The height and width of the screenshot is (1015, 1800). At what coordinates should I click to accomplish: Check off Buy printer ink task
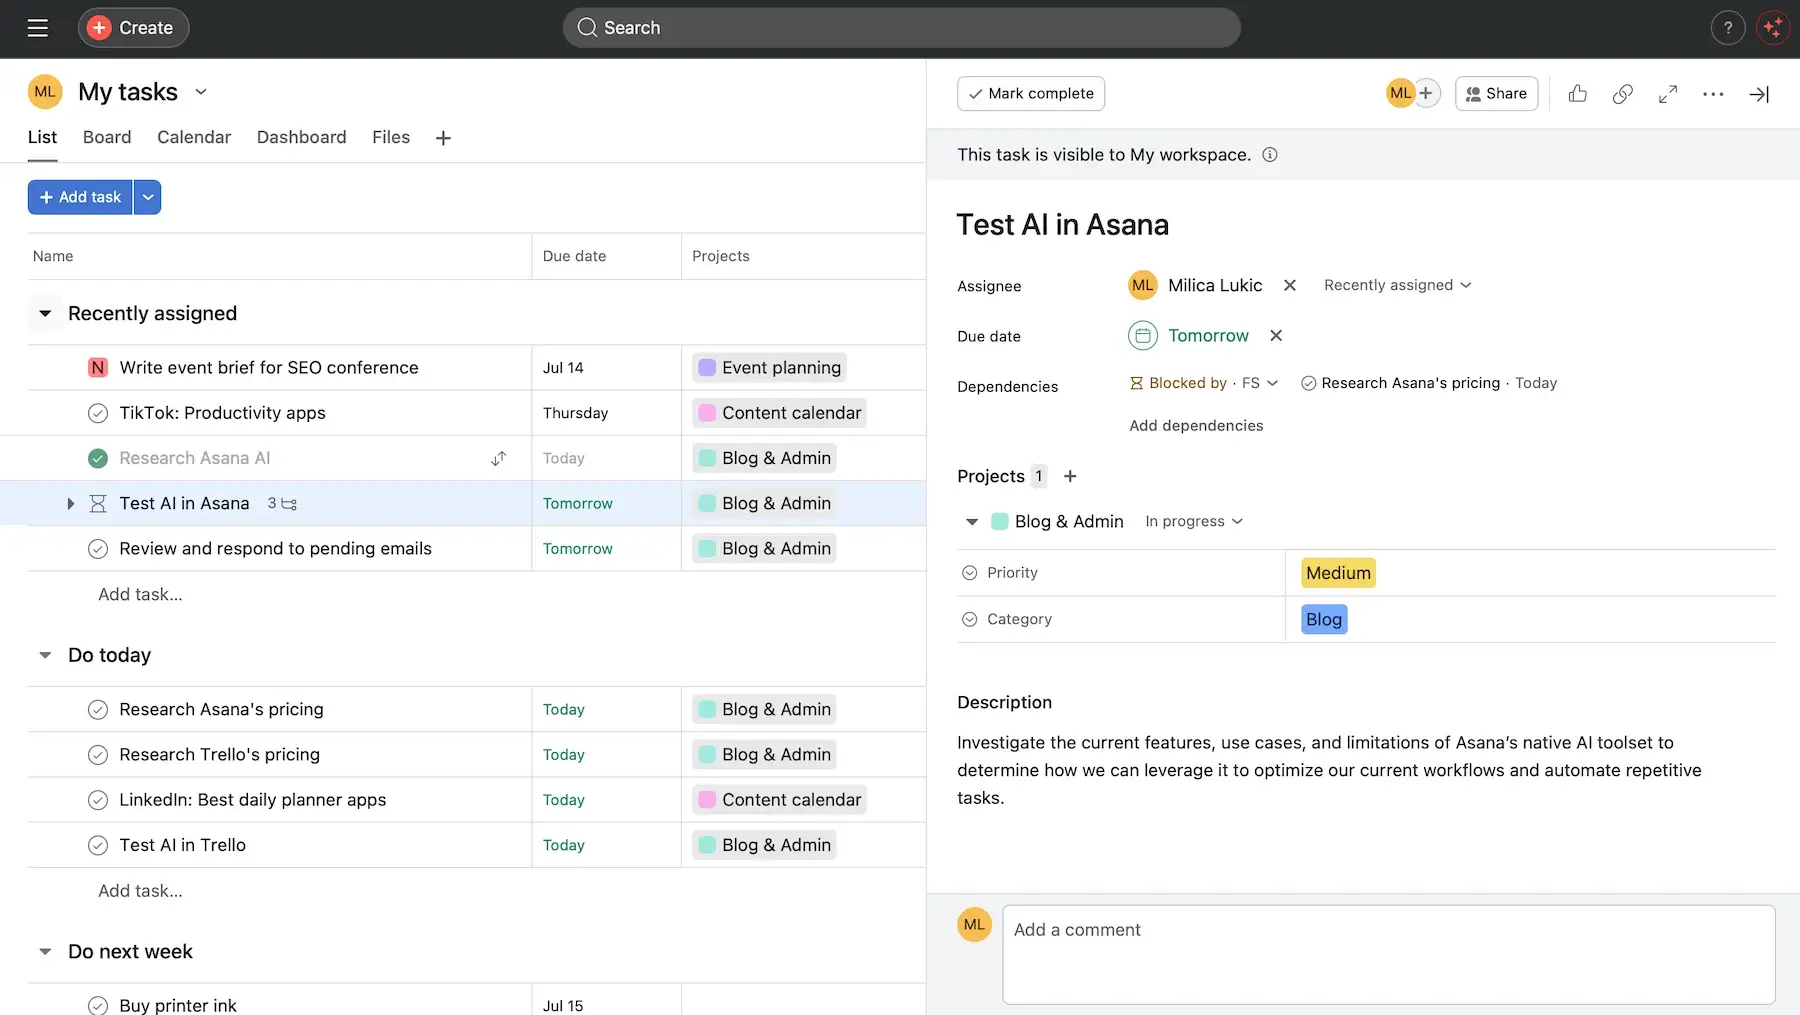coord(98,1005)
